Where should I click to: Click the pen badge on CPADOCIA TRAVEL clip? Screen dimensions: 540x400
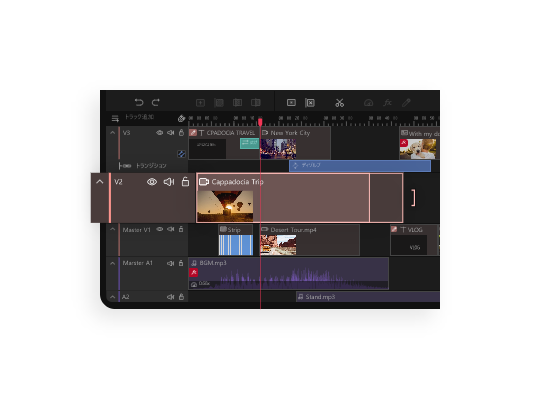click(x=193, y=133)
